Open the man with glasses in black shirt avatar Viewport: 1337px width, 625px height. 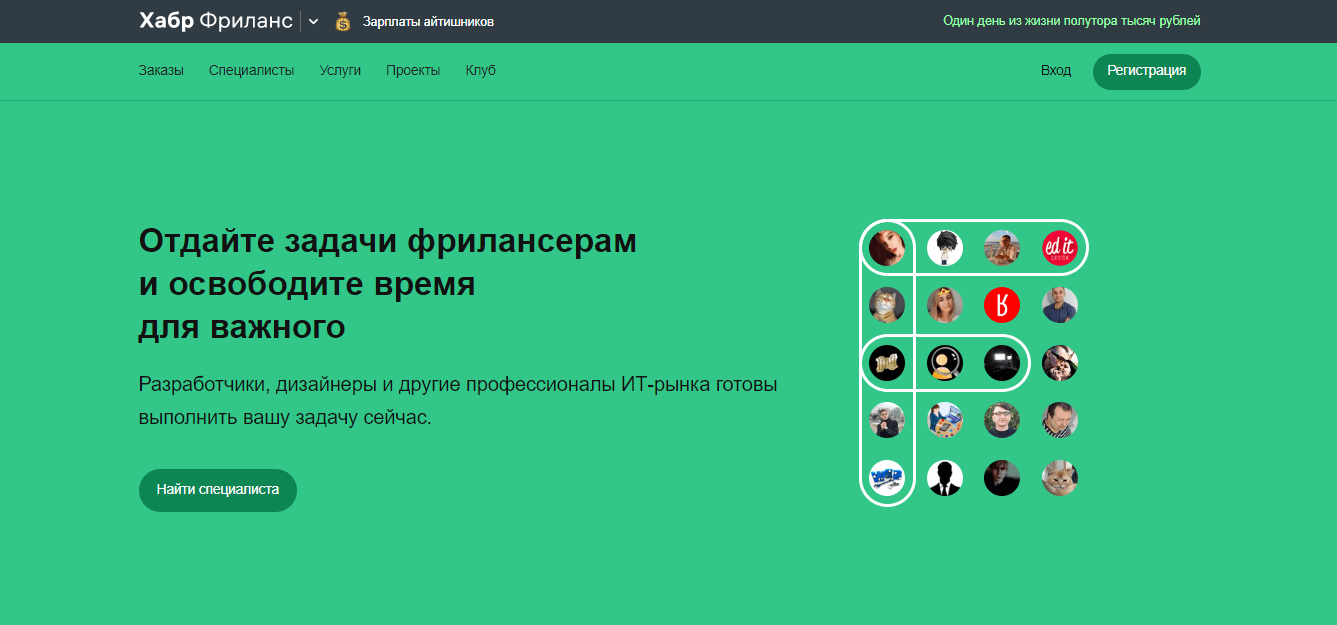coord(1002,420)
